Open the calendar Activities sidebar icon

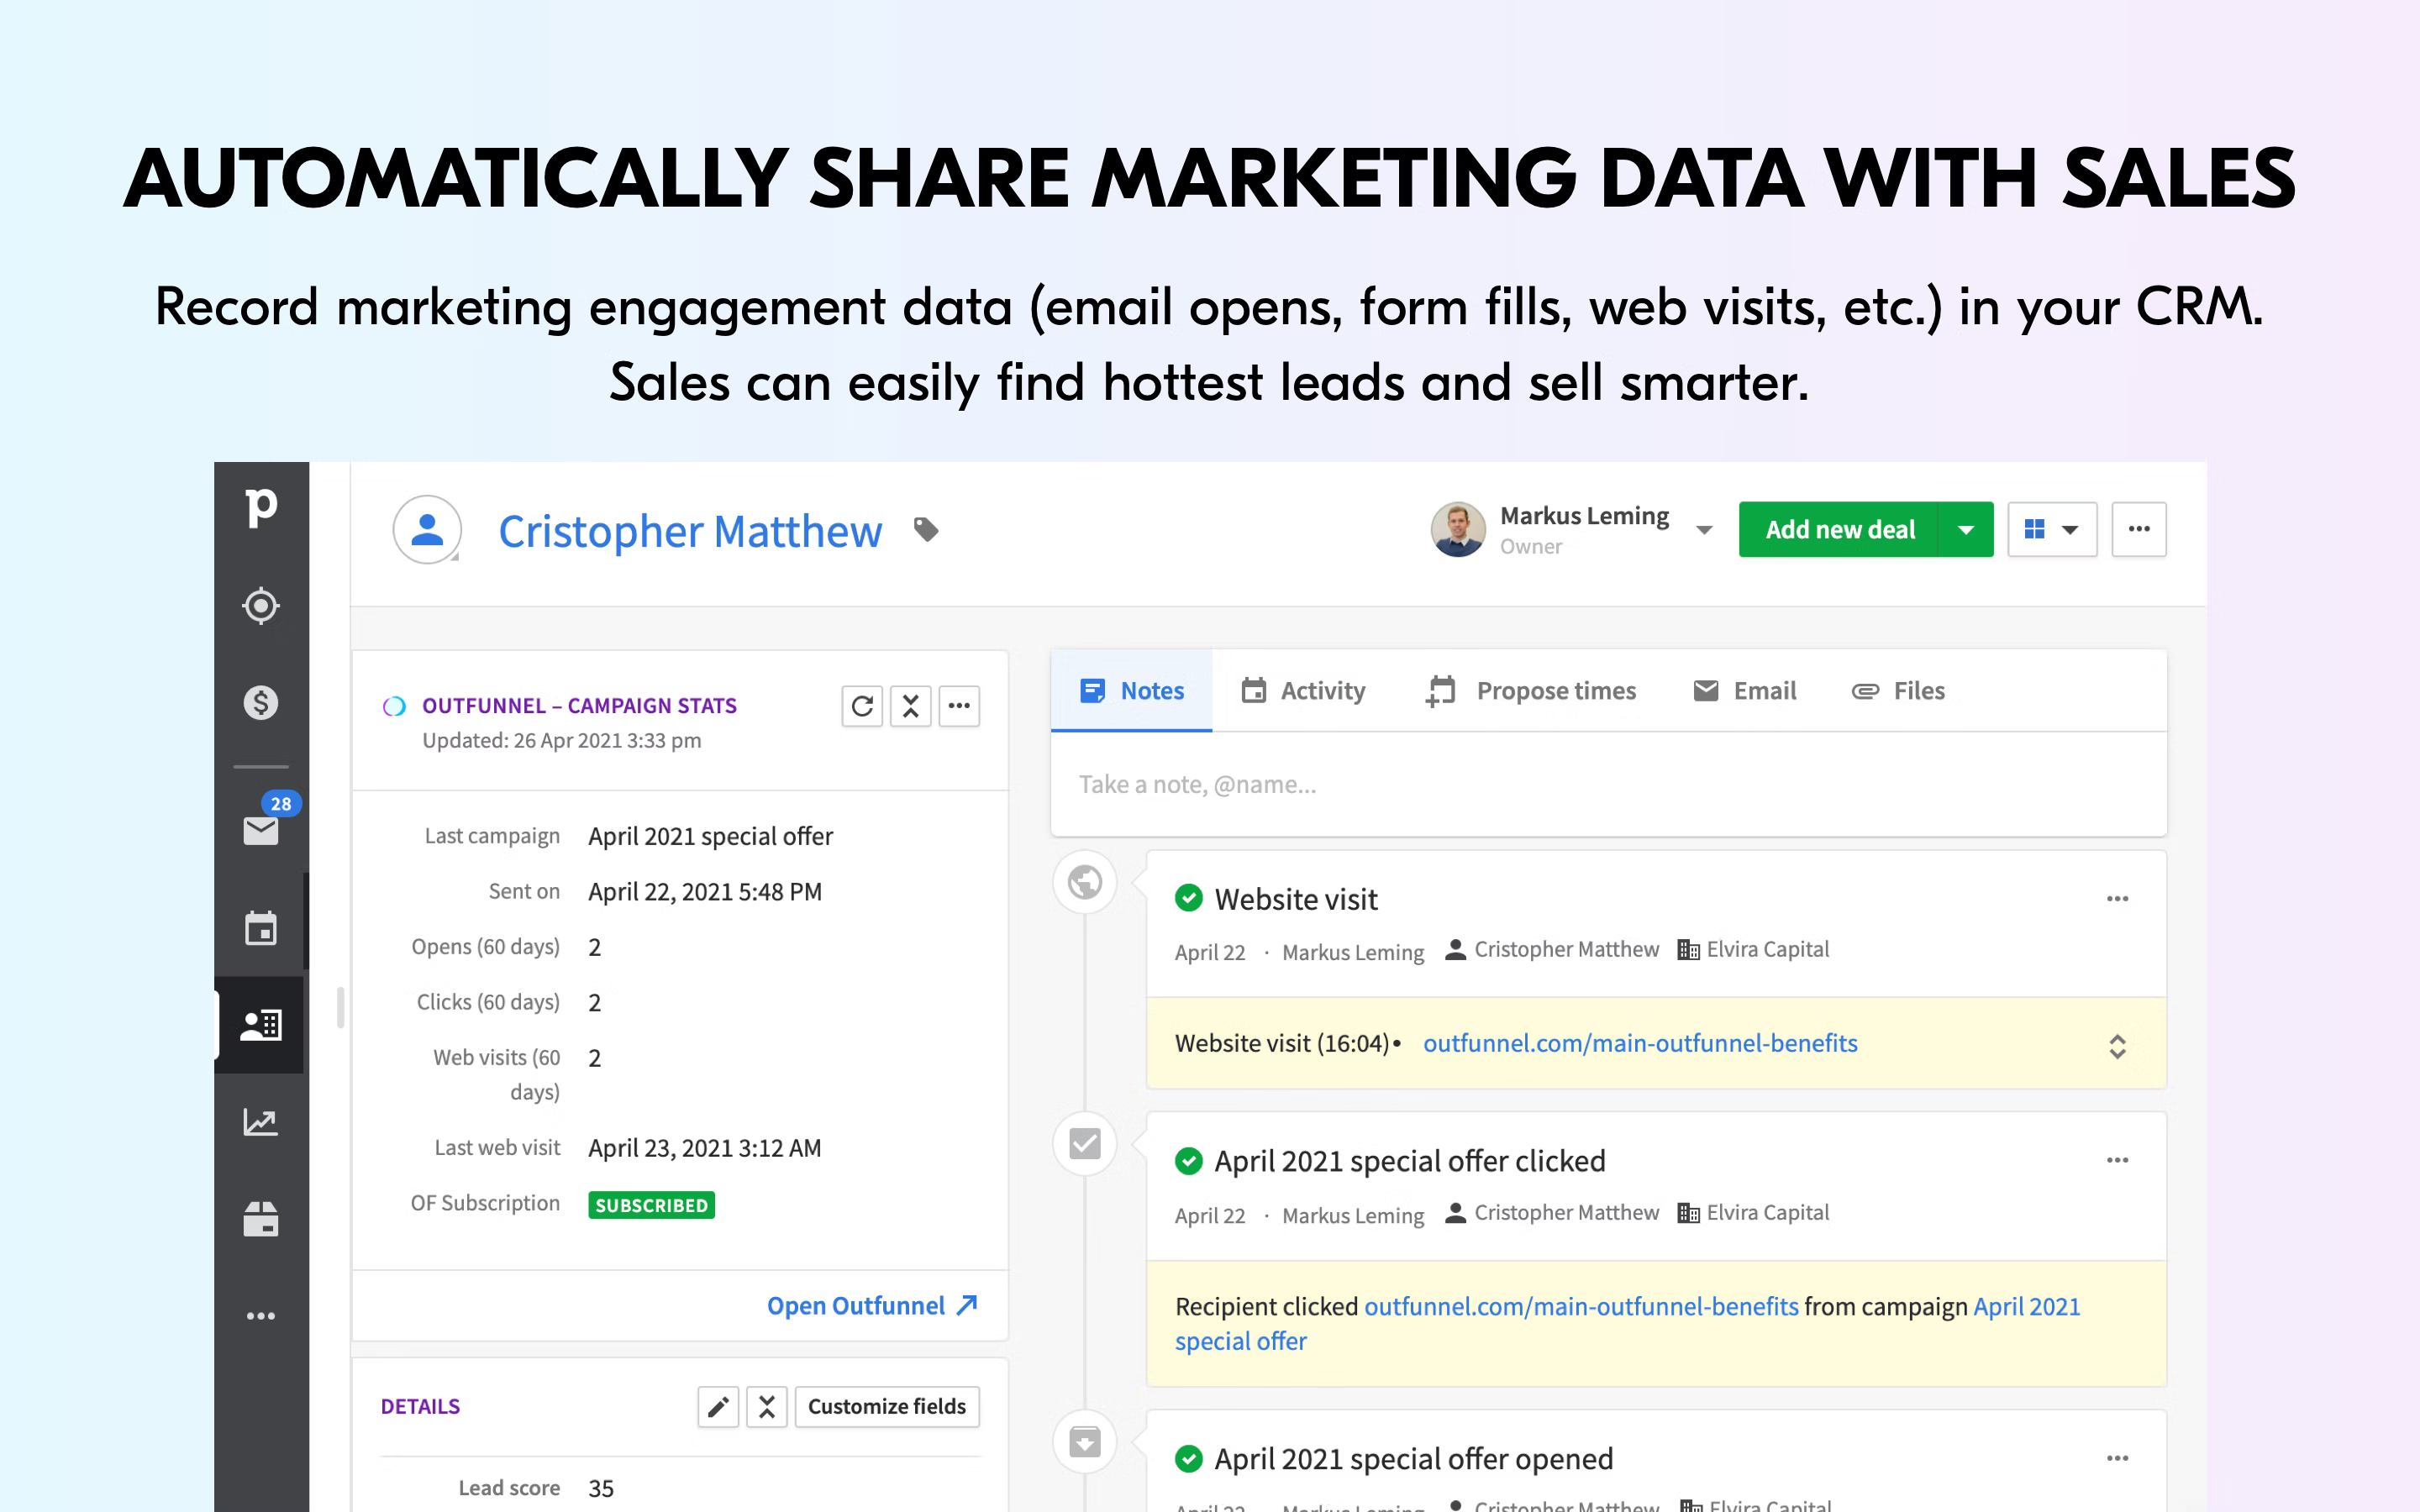(x=260, y=927)
